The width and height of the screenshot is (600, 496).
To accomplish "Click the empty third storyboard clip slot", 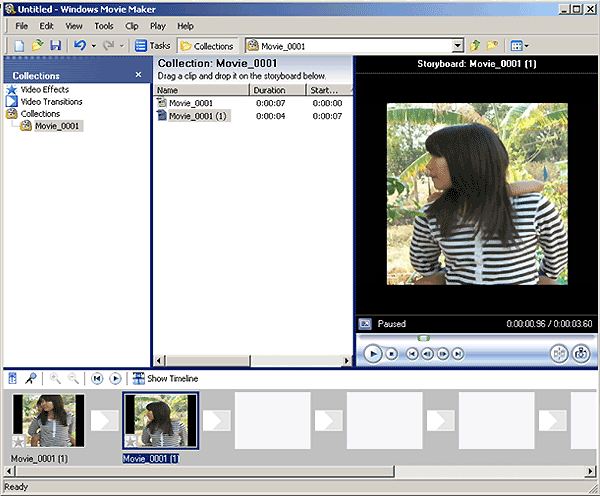I will point(272,421).
